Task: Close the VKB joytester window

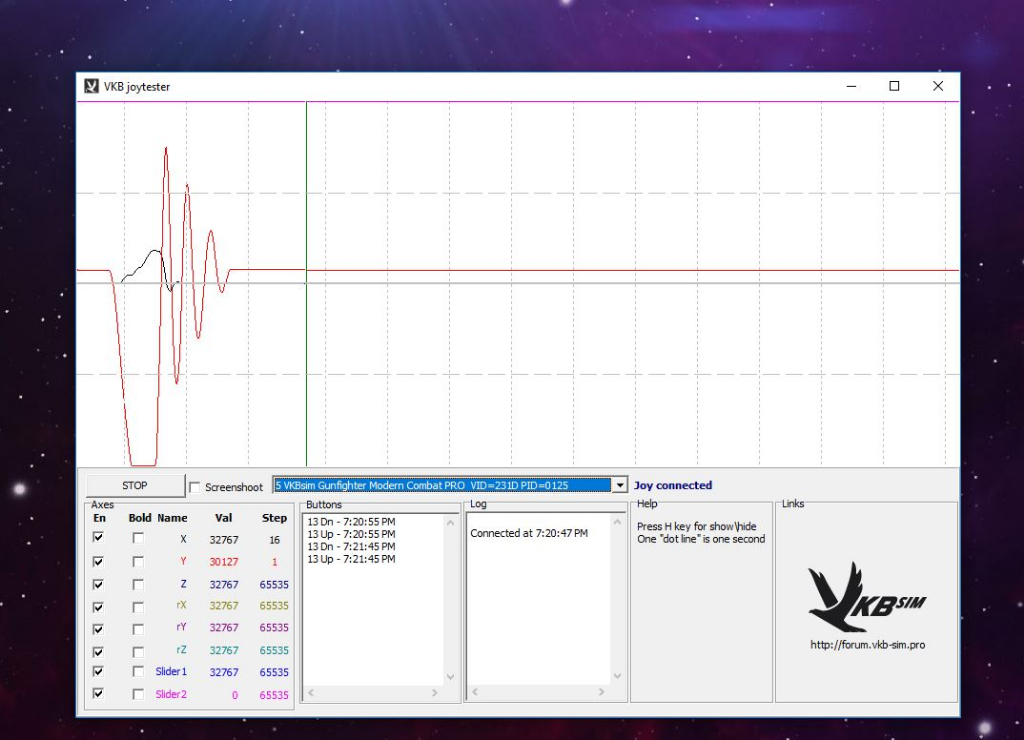Action: pos(938,86)
